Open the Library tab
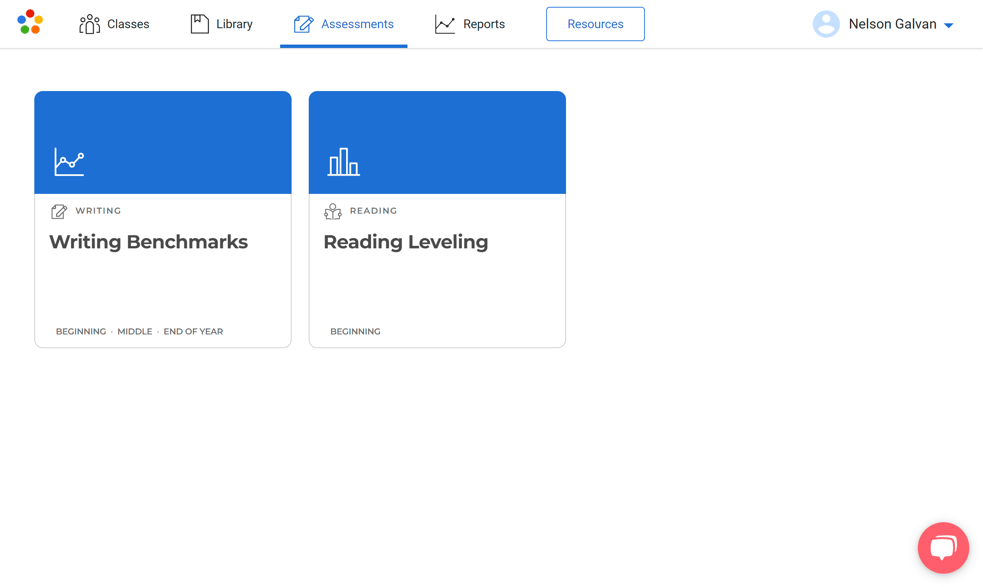The image size is (983, 587). 221,22
